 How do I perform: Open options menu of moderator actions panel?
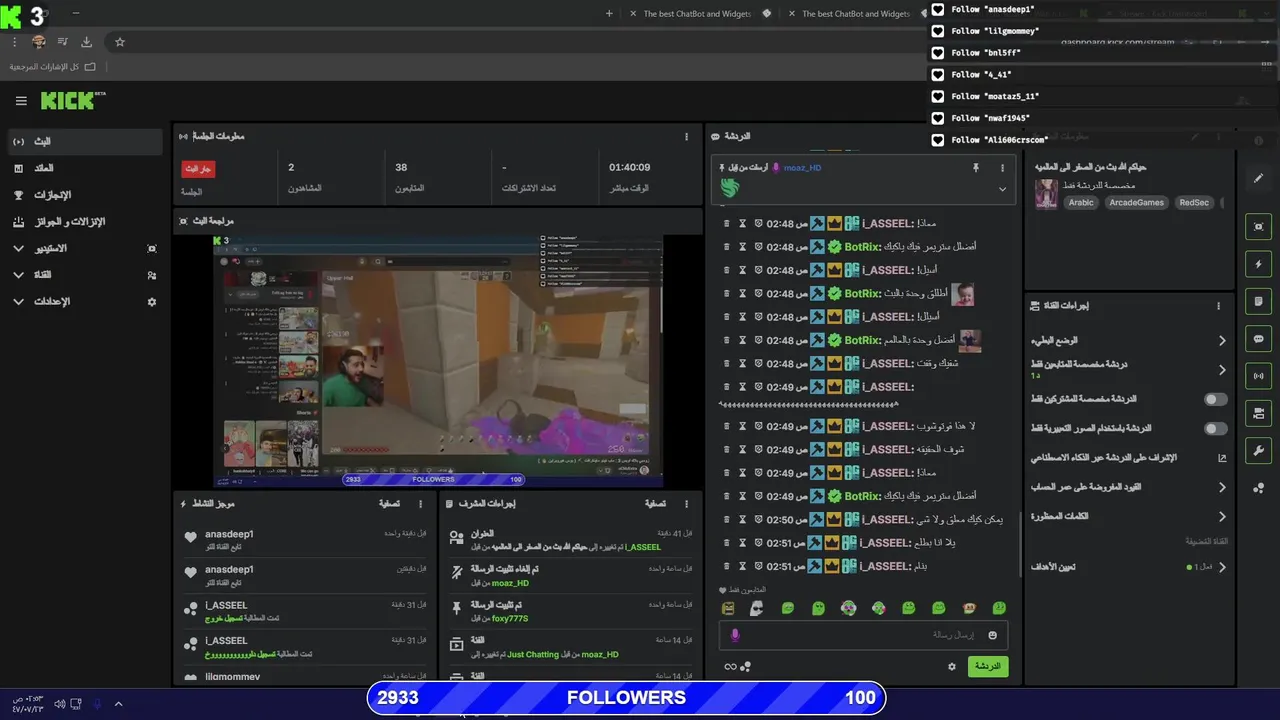point(686,504)
